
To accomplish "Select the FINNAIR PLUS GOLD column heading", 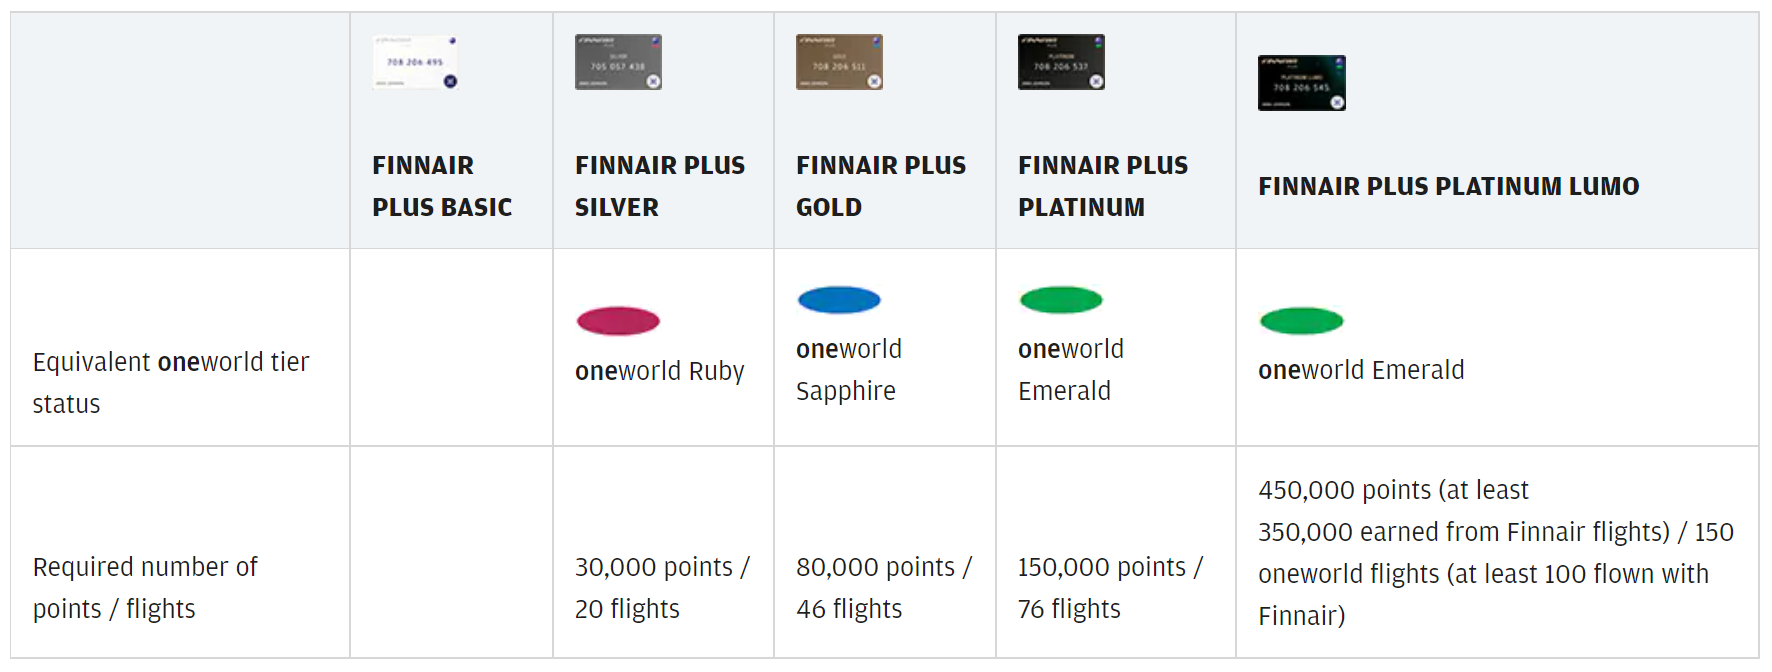I will tap(881, 186).
